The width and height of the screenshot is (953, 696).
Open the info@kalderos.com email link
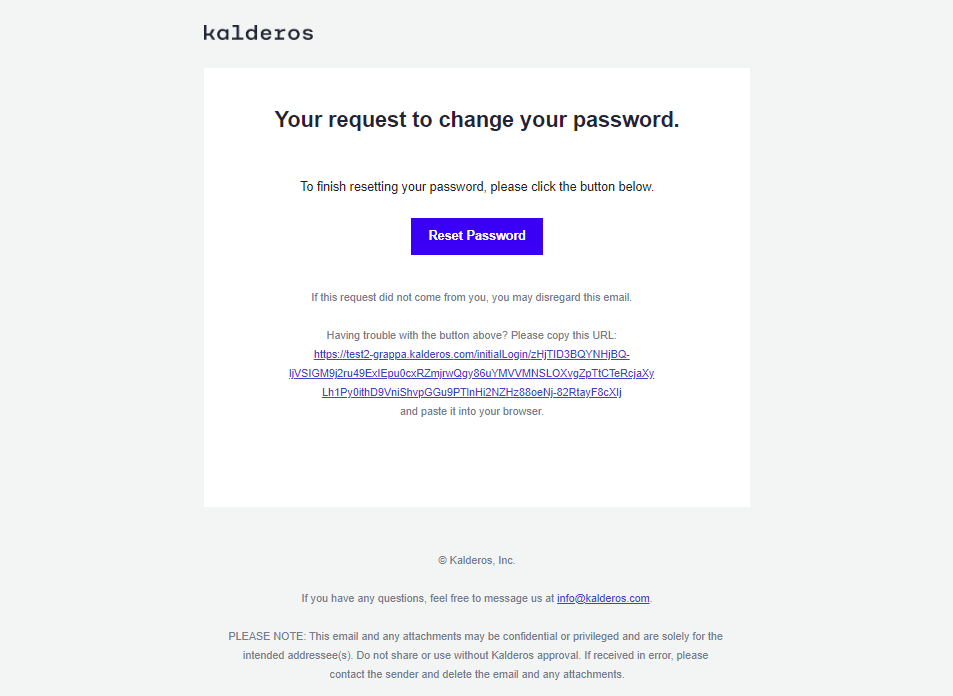click(603, 598)
